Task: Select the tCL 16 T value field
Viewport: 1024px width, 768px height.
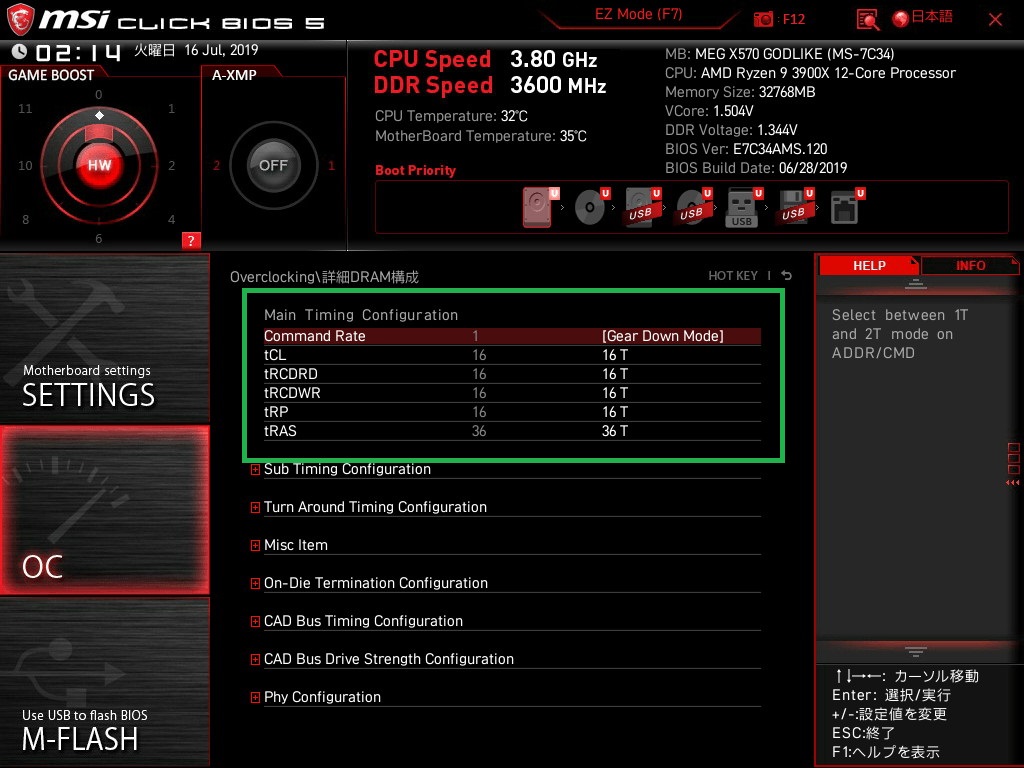Action: click(x=615, y=355)
